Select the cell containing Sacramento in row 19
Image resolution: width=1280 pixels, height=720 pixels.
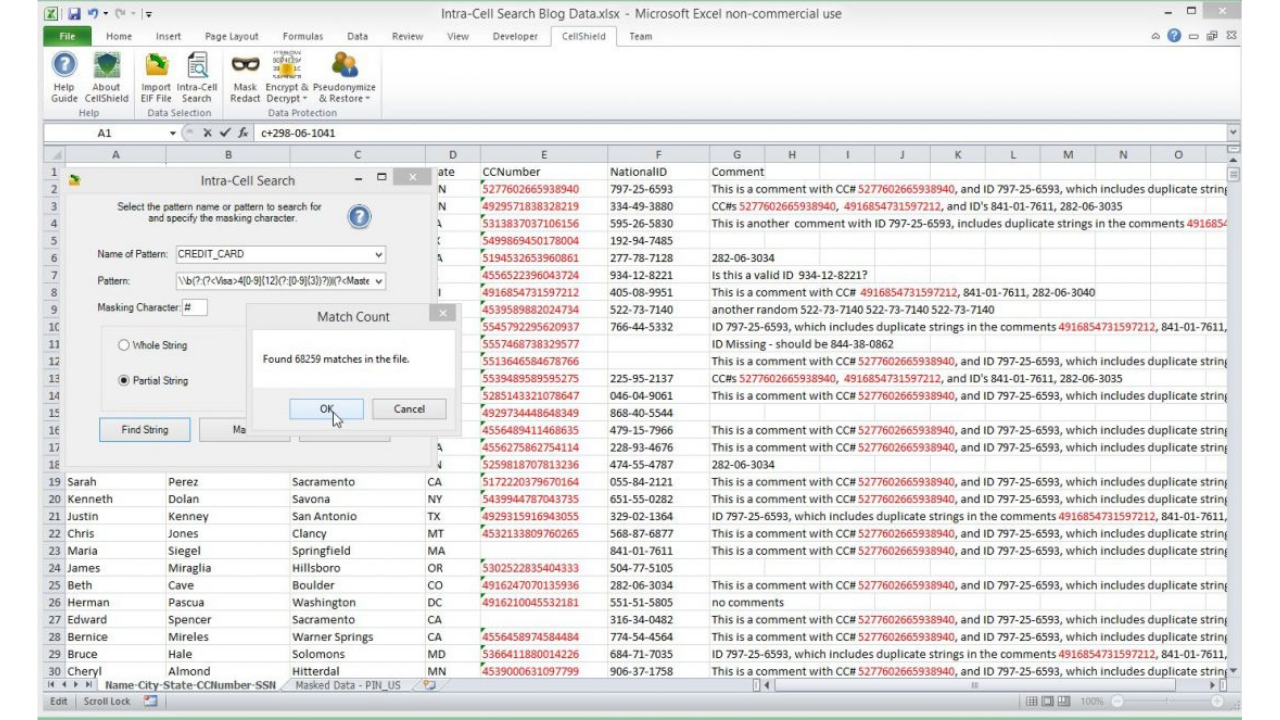point(357,482)
